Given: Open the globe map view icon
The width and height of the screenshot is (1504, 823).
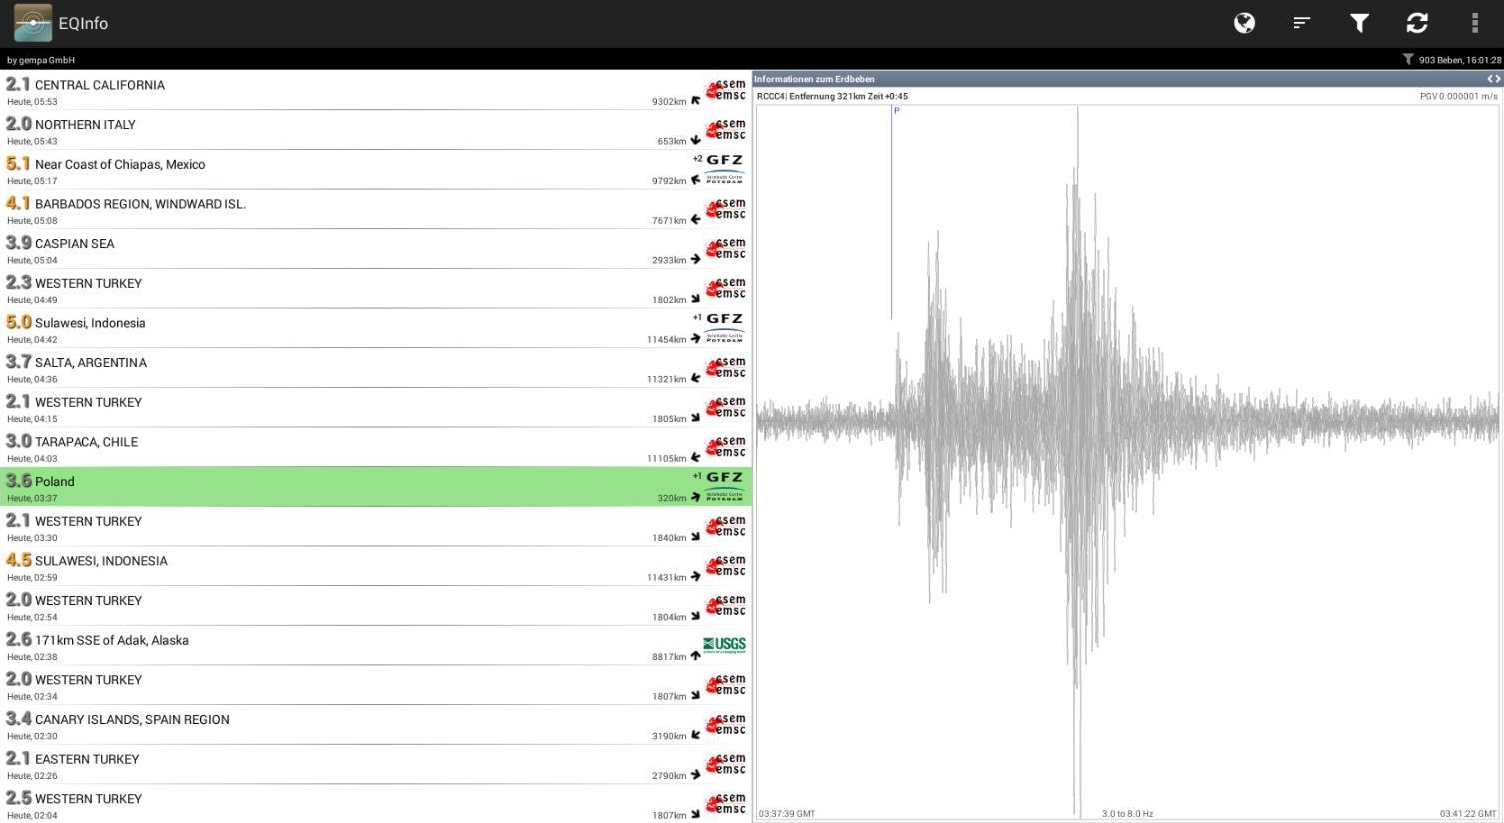Looking at the screenshot, I should coord(1244,23).
